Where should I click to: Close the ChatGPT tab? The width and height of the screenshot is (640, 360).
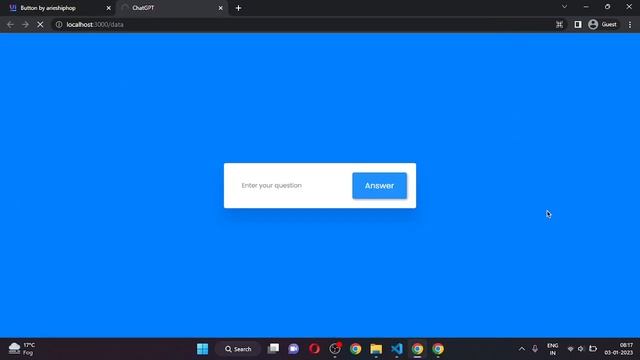(220, 8)
